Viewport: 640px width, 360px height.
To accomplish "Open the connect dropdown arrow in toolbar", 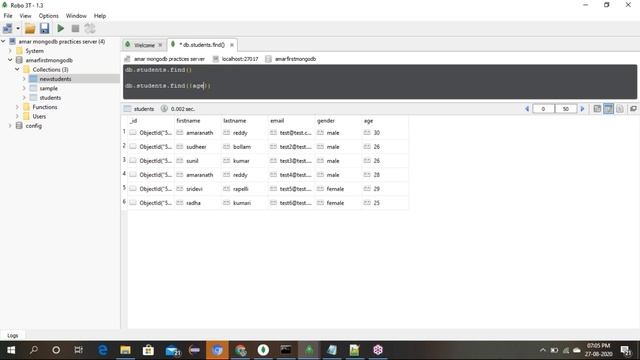I will (x=18, y=28).
